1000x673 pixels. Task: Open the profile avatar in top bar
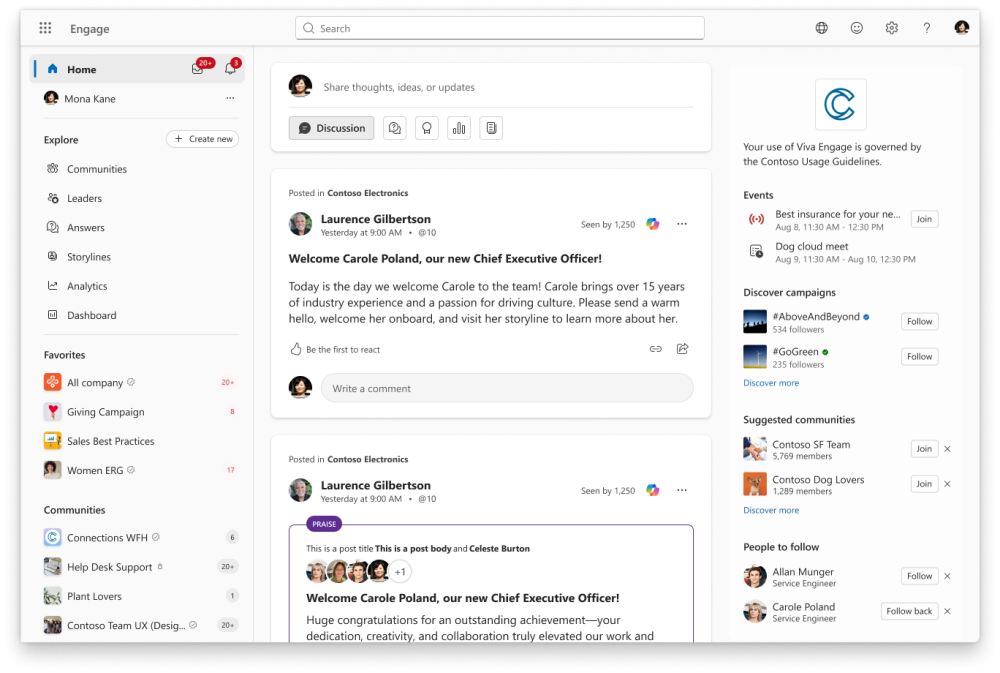962,27
